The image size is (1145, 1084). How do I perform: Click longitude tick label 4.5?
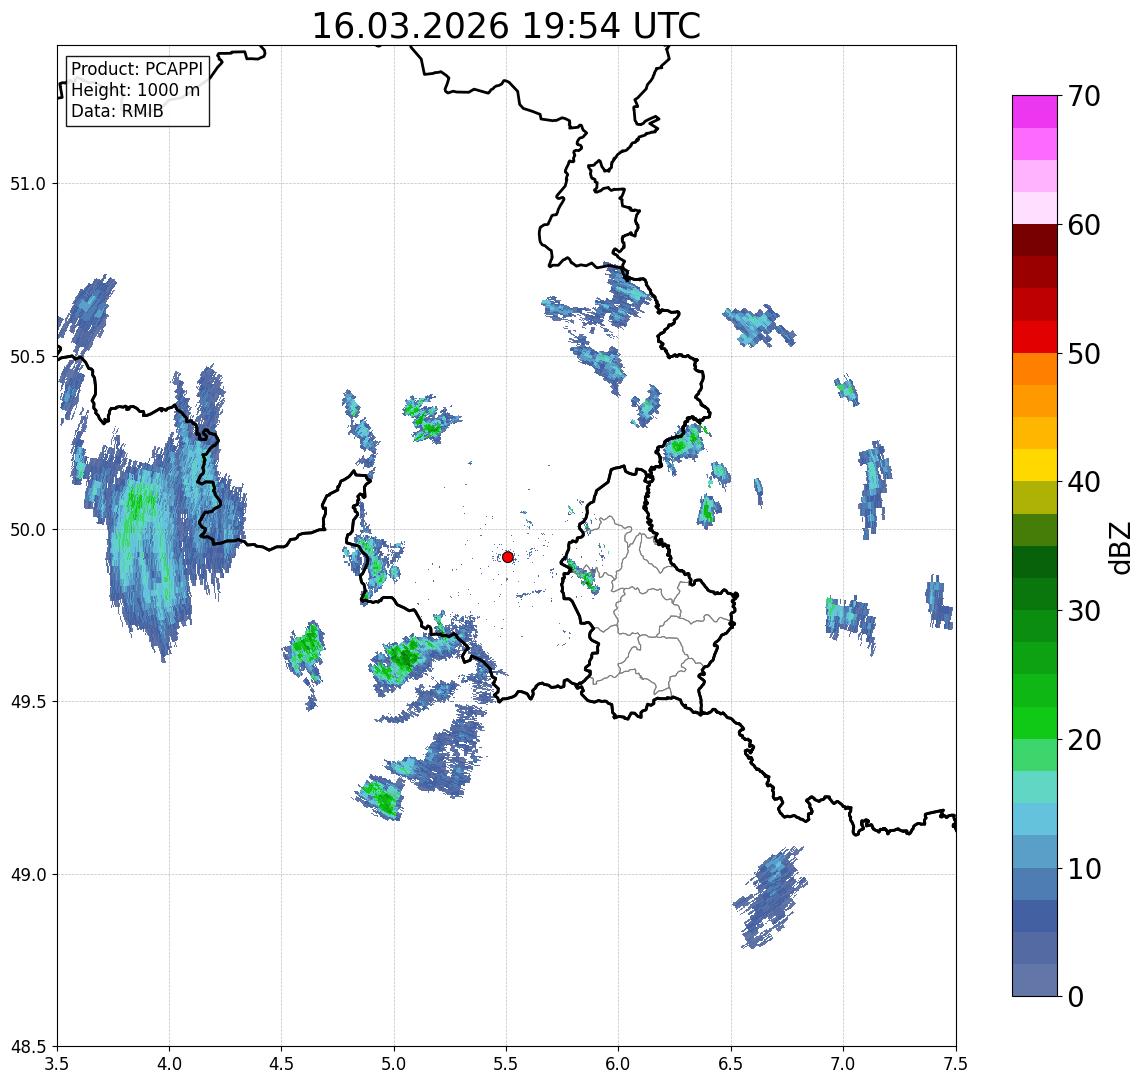pyautogui.click(x=282, y=1064)
